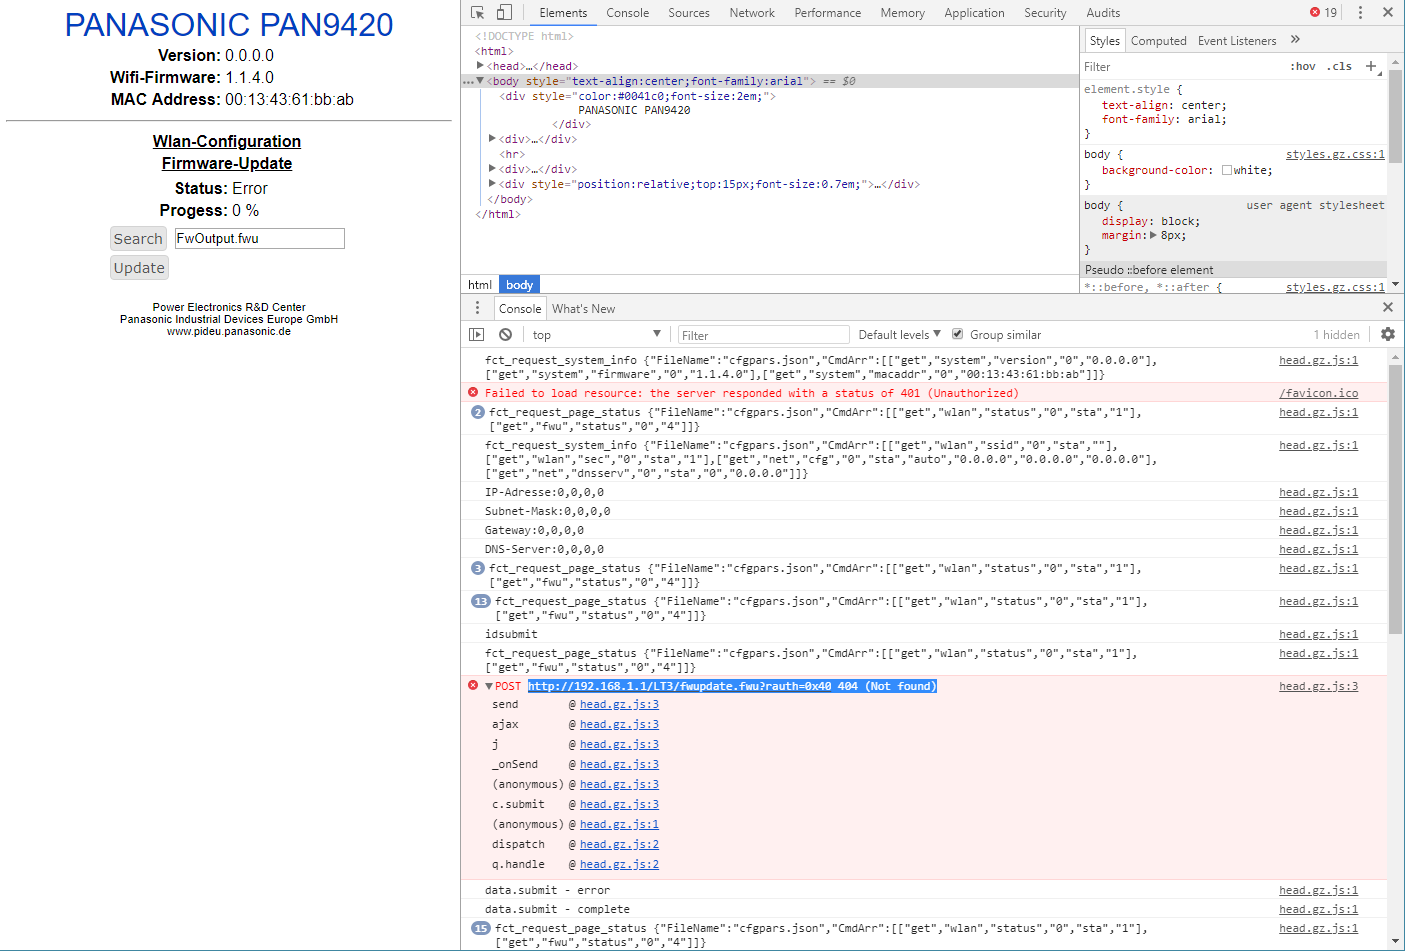Toggle device toolbar icon
Screen dimensions: 1405x951
[504, 13]
